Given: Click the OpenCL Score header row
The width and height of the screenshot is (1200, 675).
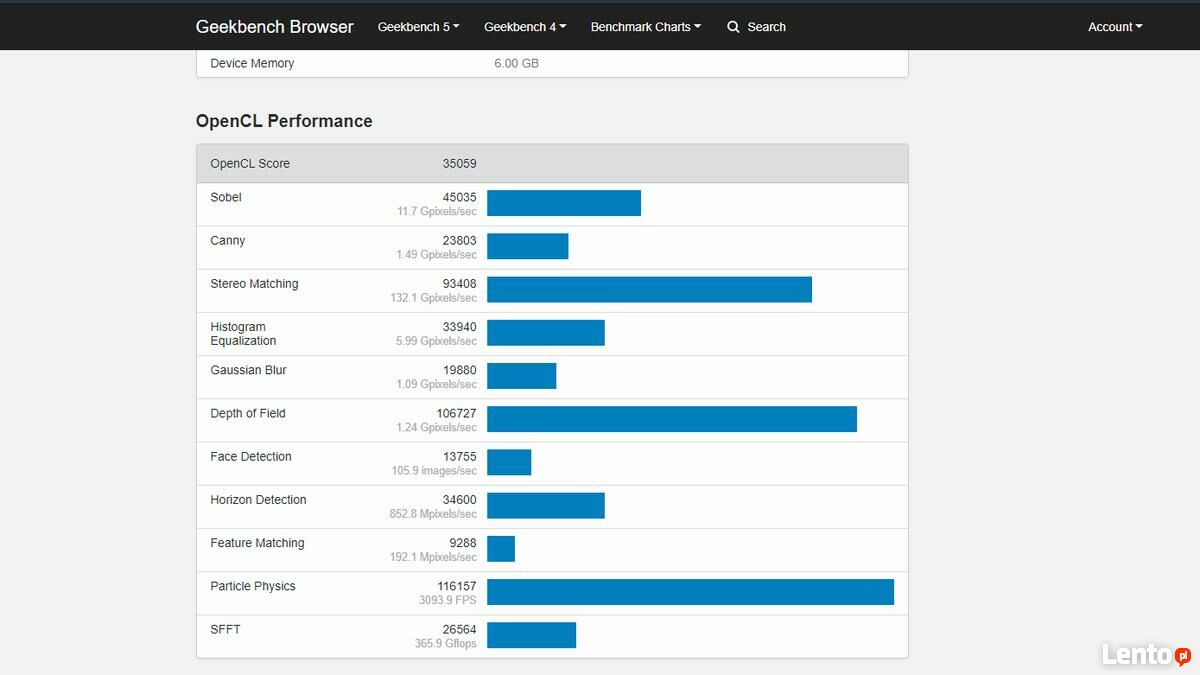Looking at the screenshot, I should [552, 164].
